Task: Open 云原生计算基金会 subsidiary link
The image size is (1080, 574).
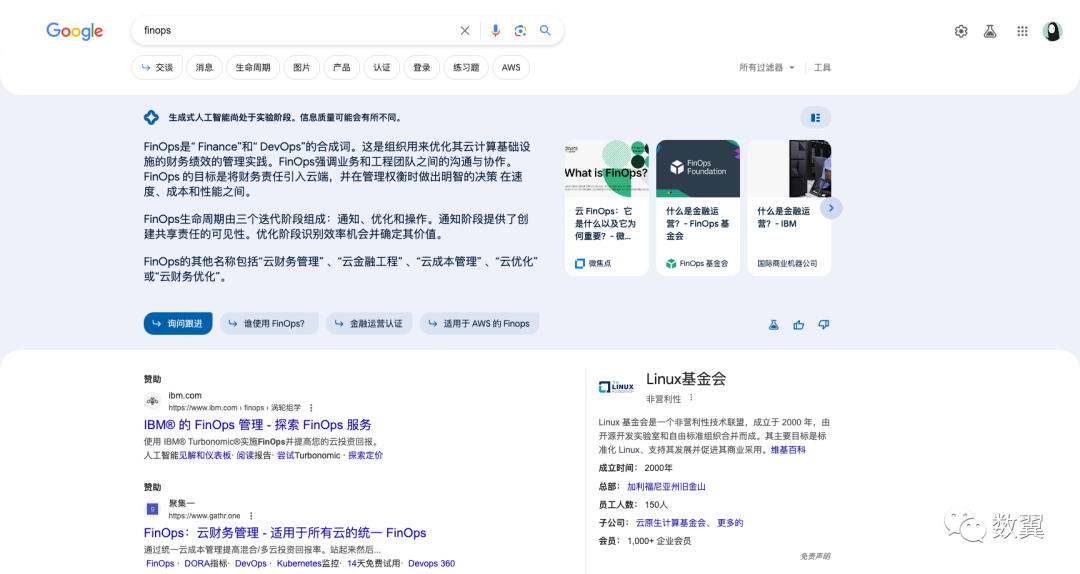Action: point(671,523)
